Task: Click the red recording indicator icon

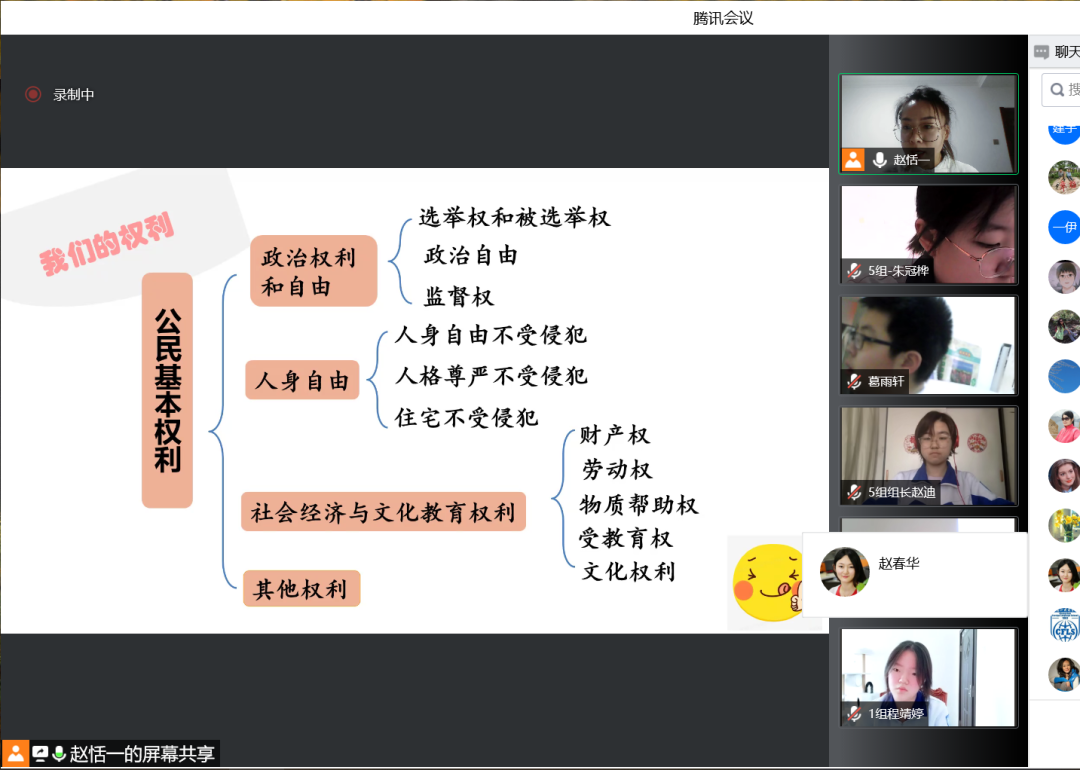Action: (33, 94)
